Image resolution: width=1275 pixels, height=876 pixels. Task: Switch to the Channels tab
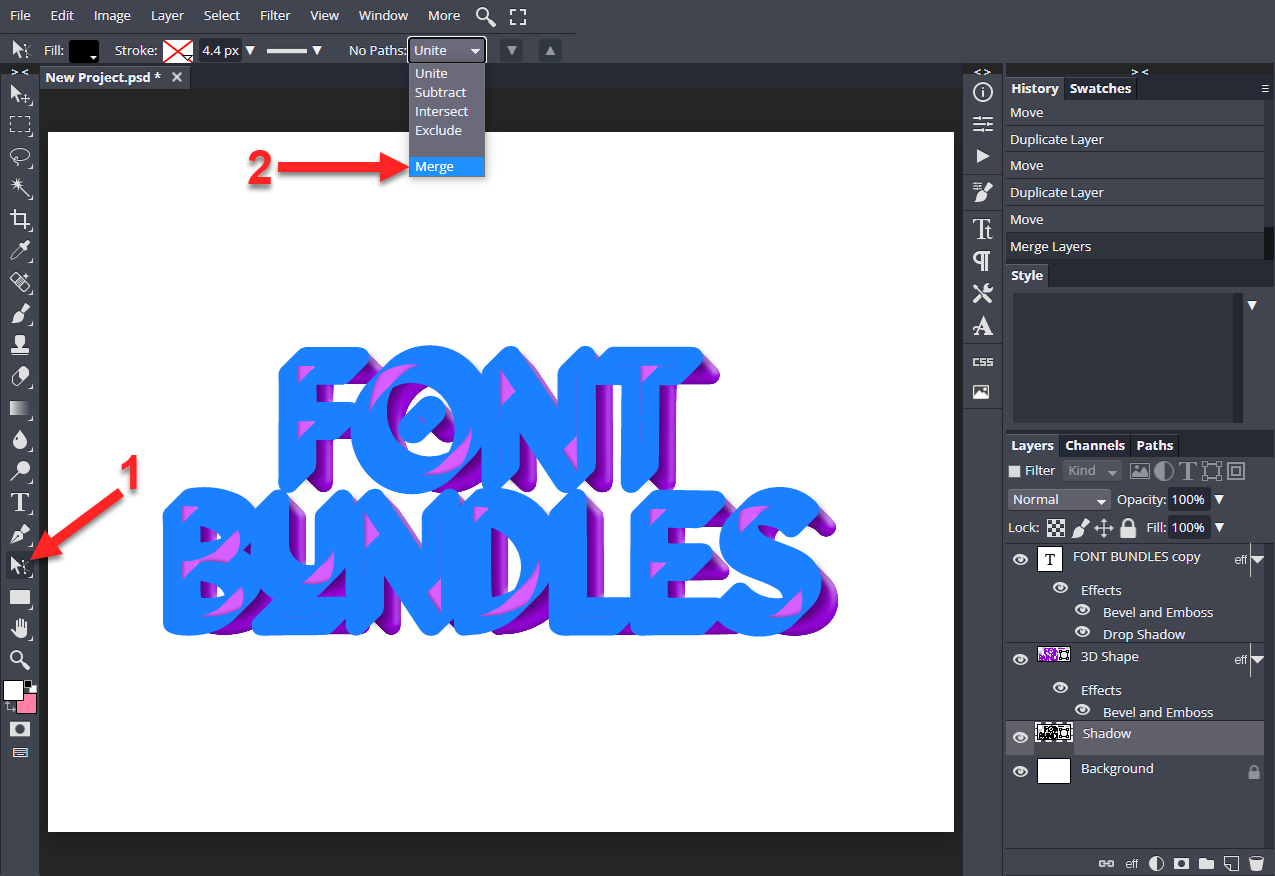1095,445
